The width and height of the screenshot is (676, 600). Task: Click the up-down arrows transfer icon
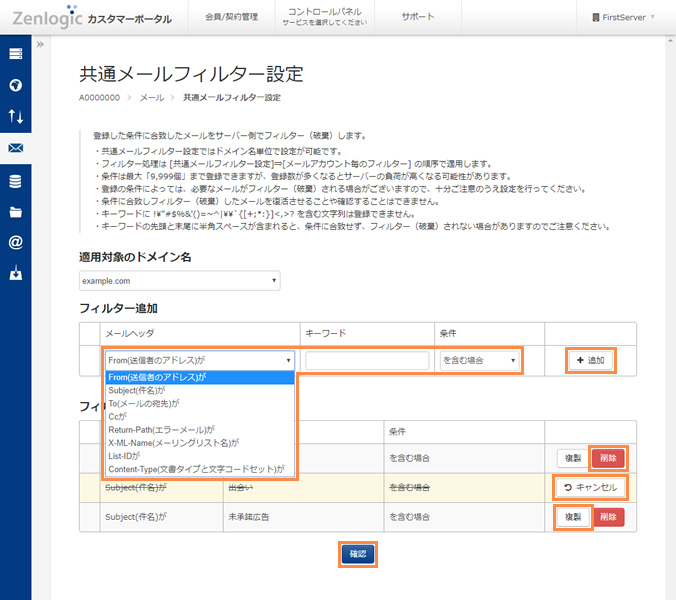[x=16, y=116]
